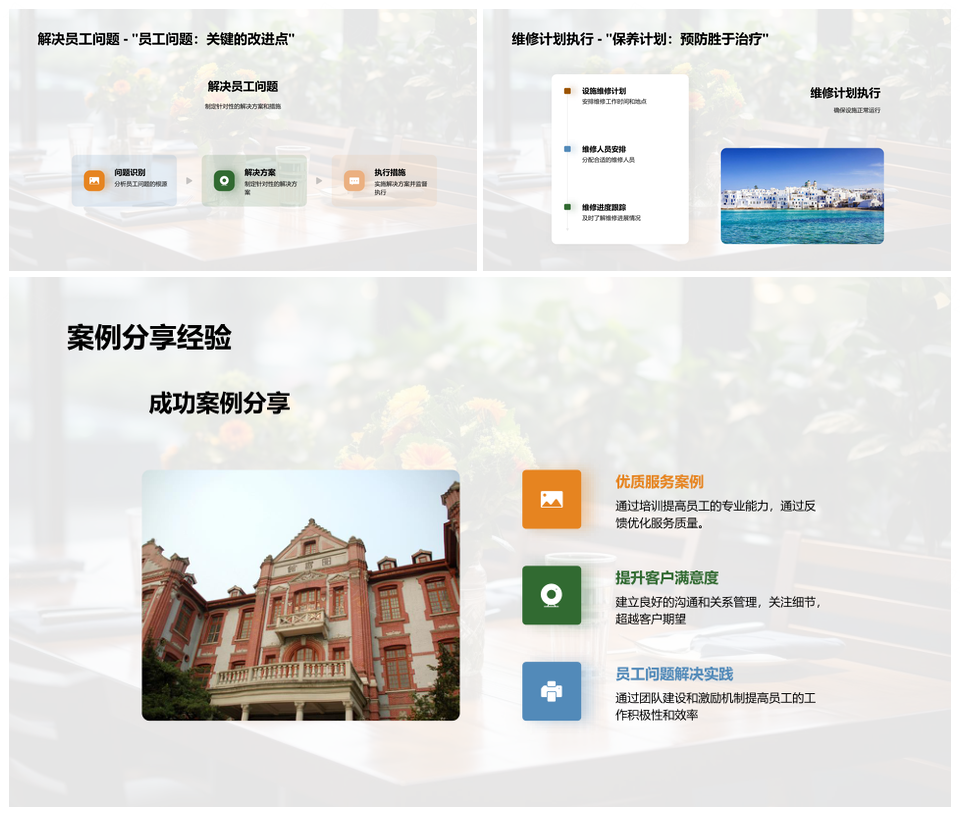Click the orange image icon beside 优质服务案例
The width and height of the screenshot is (960, 816).
(x=551, y=499)
